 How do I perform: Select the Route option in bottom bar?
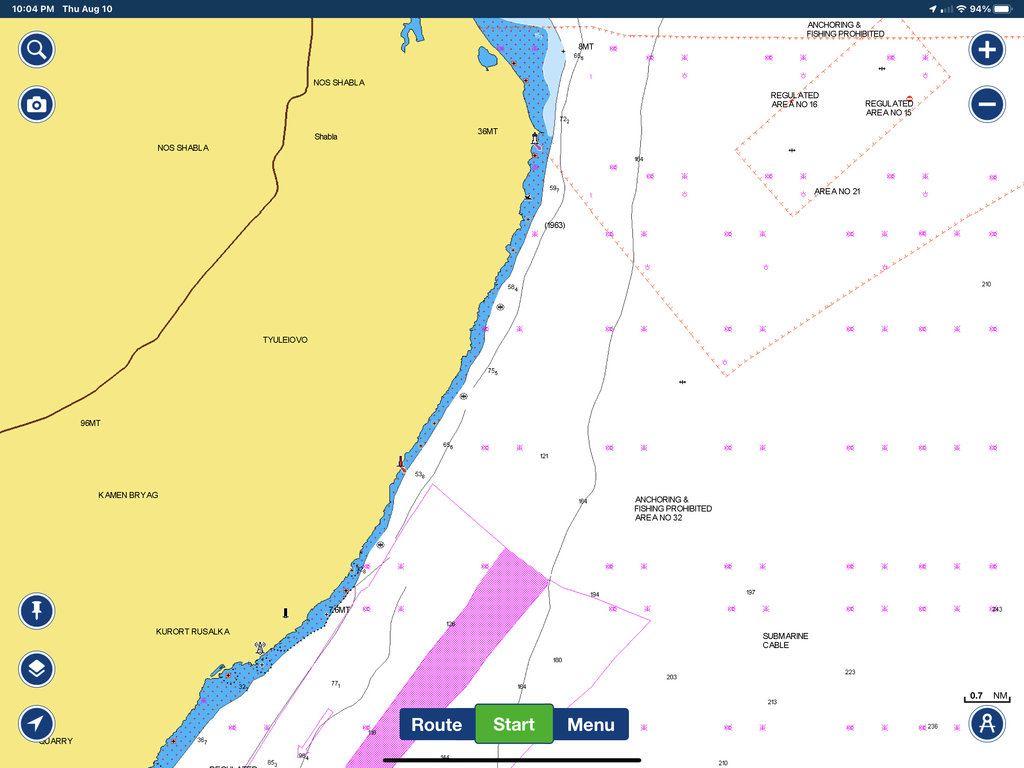click(437, 724)
